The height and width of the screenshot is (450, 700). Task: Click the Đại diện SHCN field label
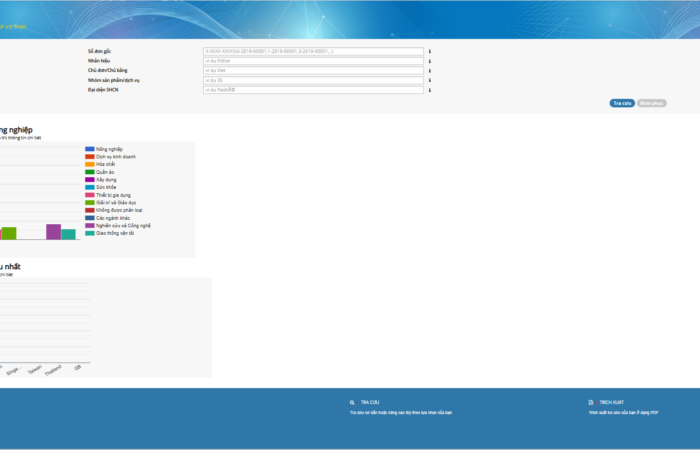(103, 90)
